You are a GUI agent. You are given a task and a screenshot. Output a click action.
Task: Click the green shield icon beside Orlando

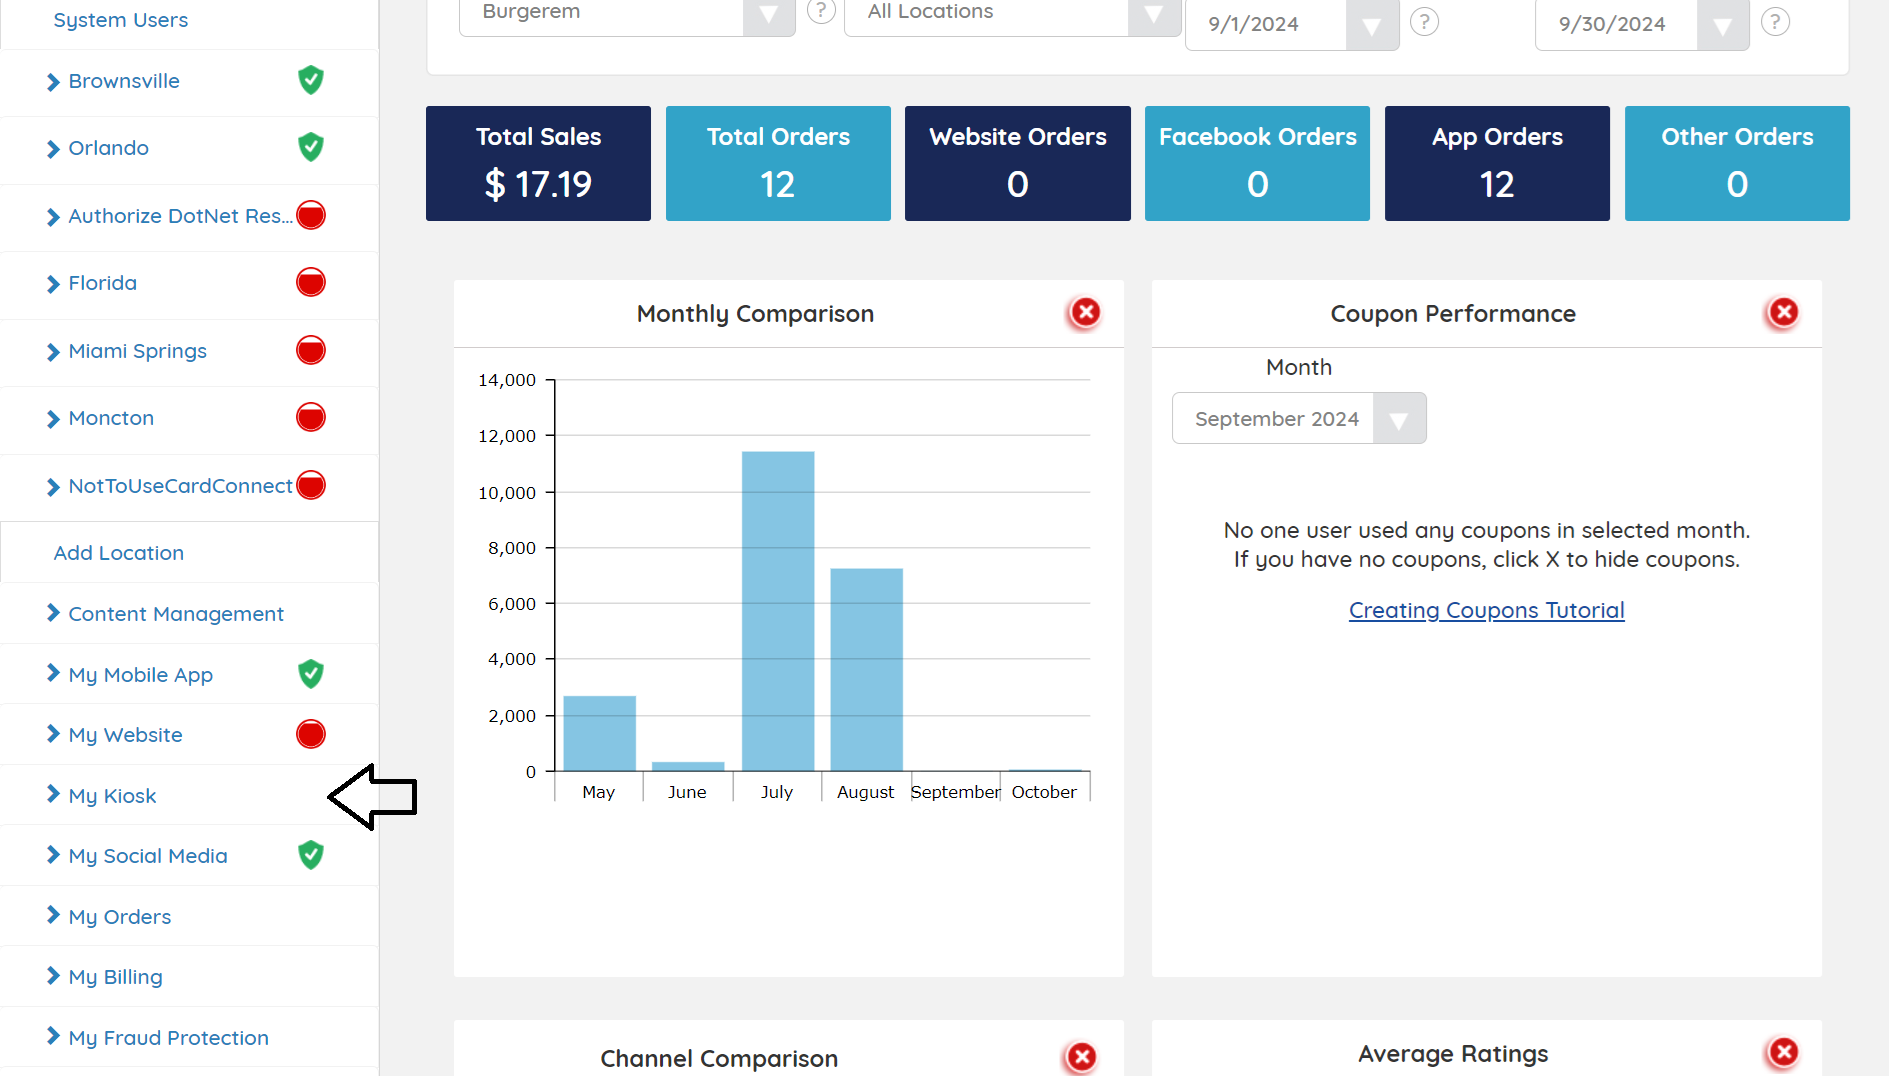coord(311,147)
